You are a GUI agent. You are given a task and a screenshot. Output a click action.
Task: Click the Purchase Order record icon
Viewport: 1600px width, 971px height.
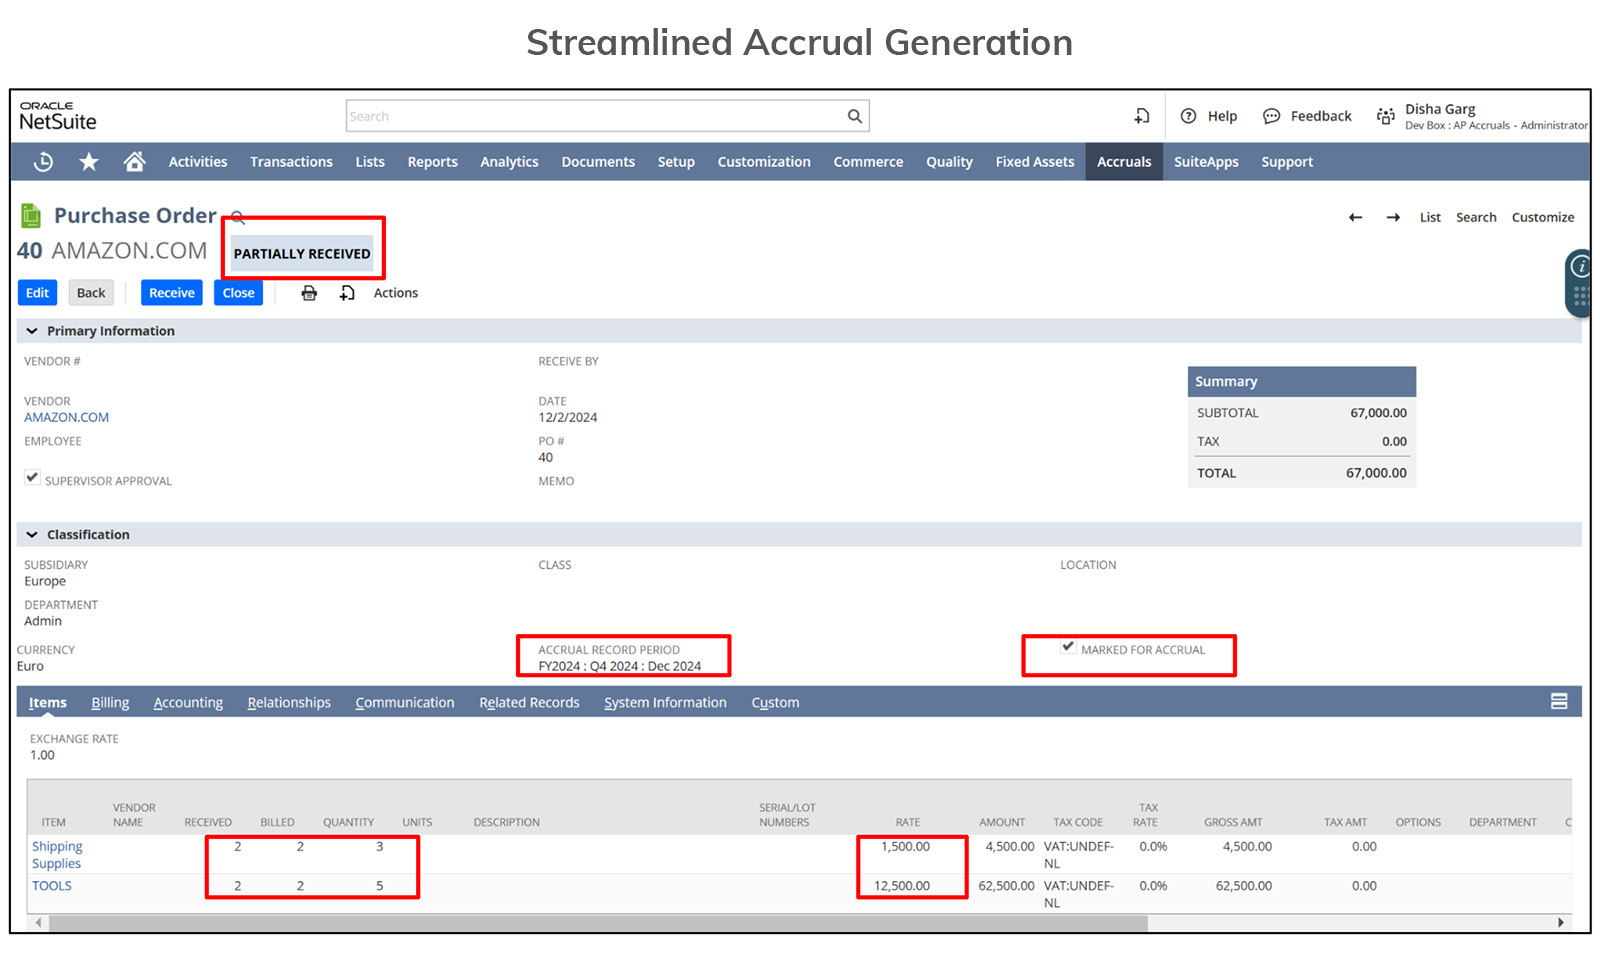click(x=31, y=215)
